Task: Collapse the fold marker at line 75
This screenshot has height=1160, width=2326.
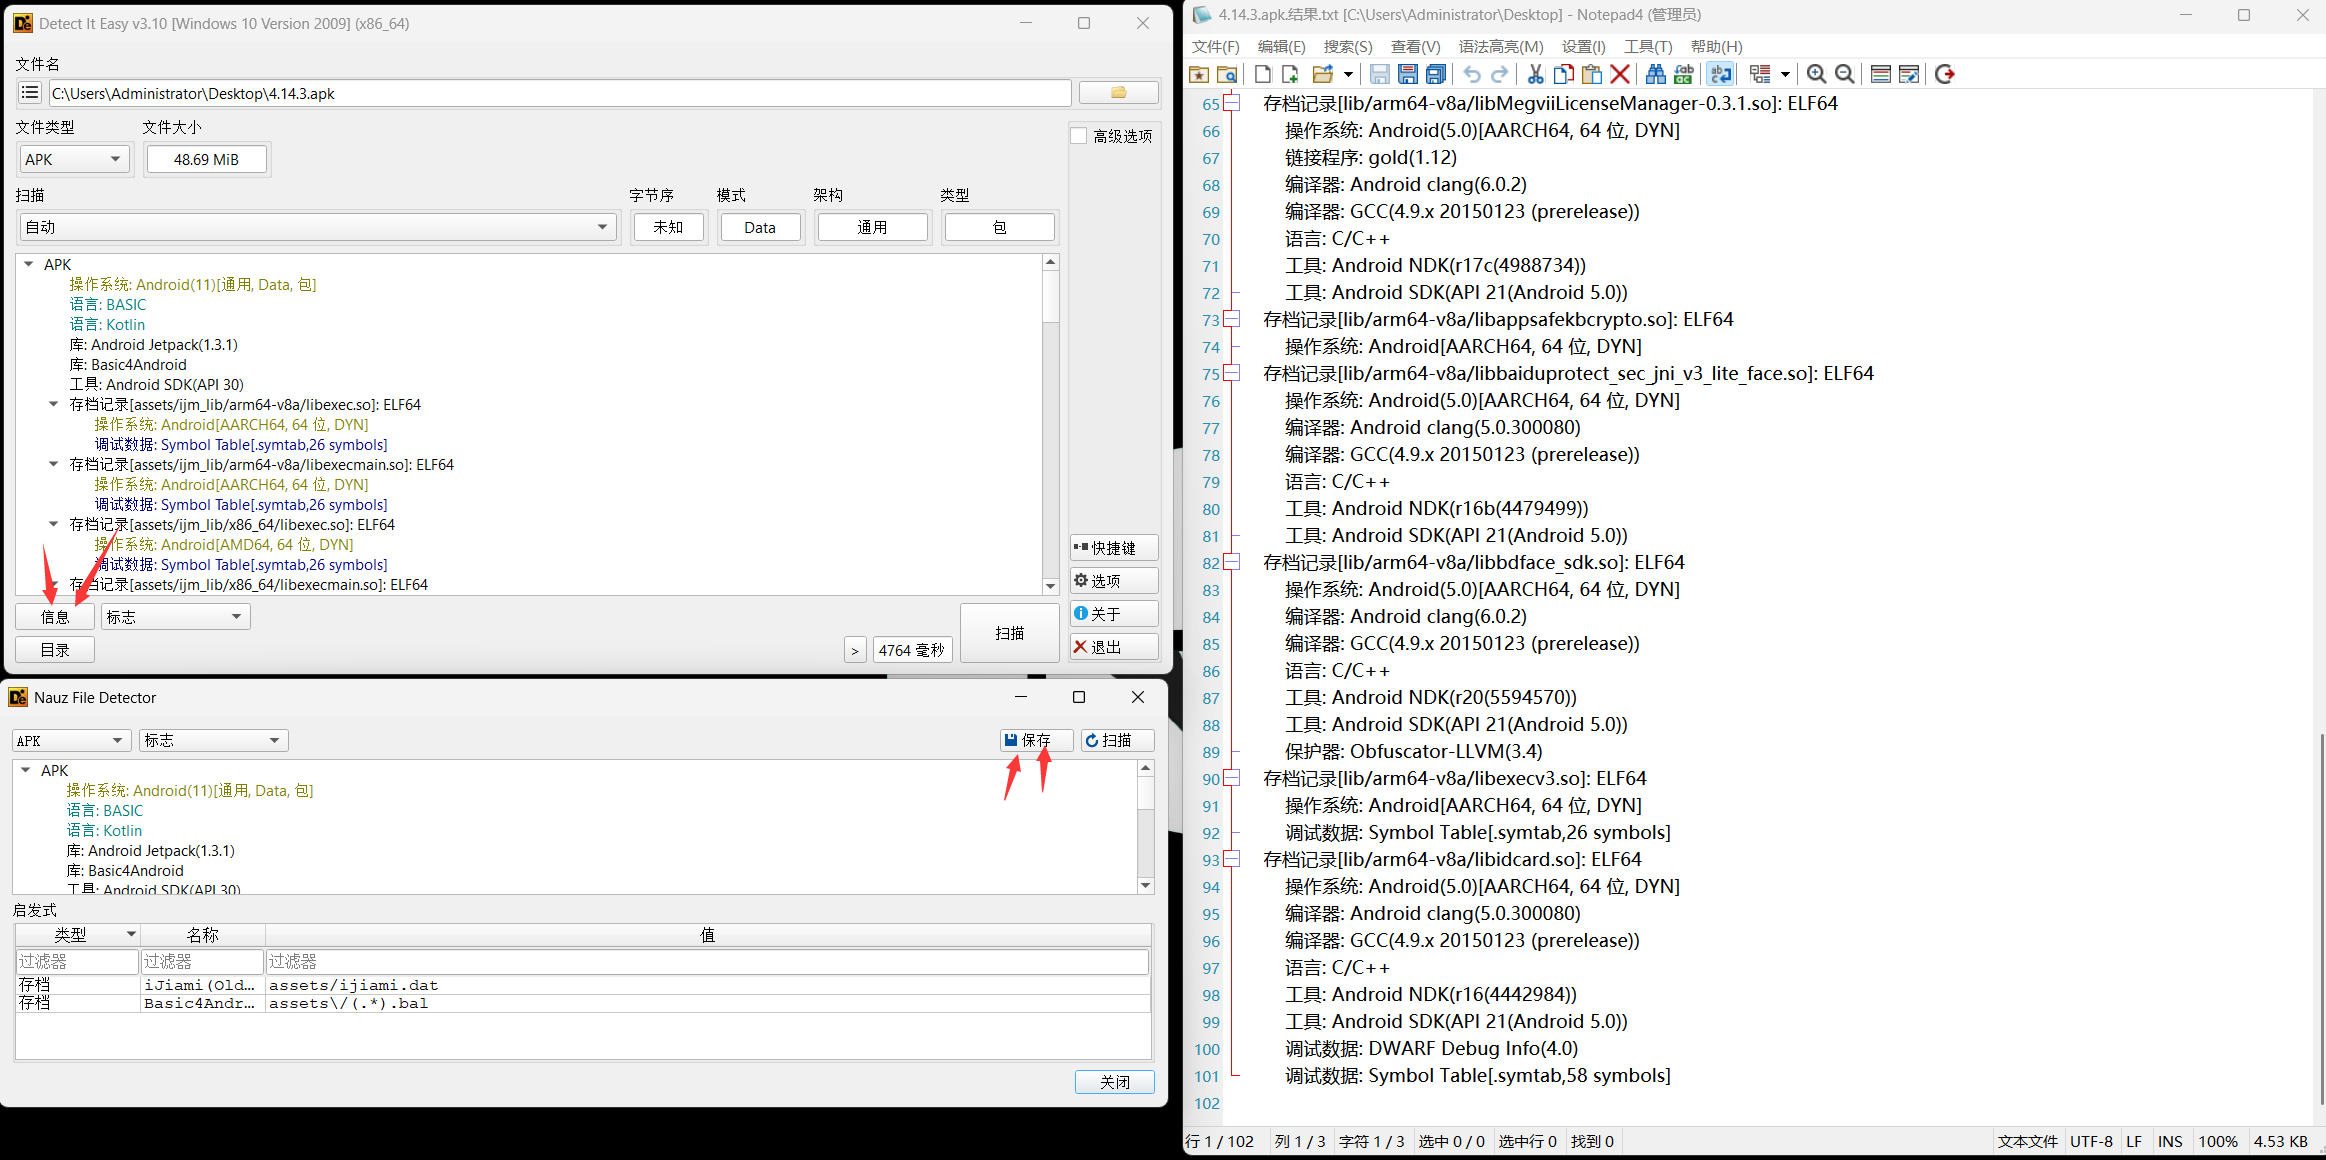Action: pos(1230,372)
